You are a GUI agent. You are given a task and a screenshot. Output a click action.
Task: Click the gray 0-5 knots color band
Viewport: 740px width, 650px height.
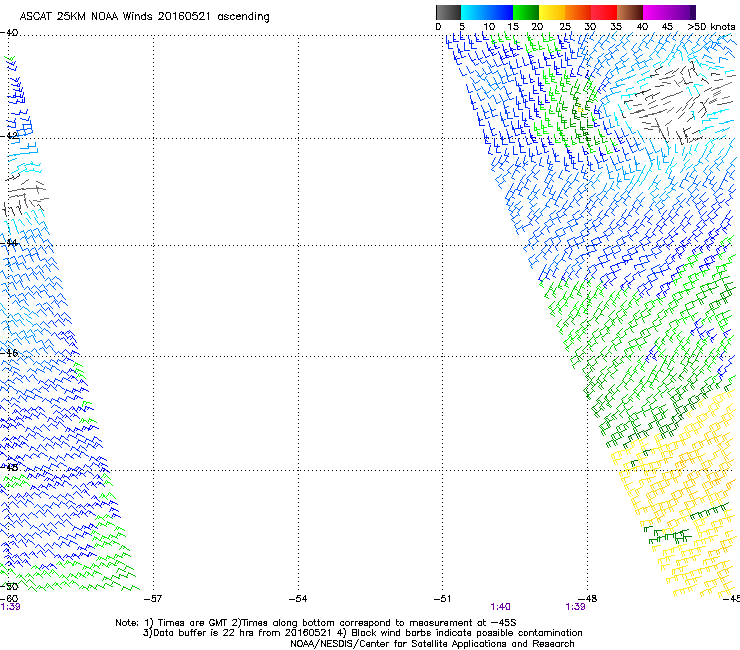(x=448, y=12)
